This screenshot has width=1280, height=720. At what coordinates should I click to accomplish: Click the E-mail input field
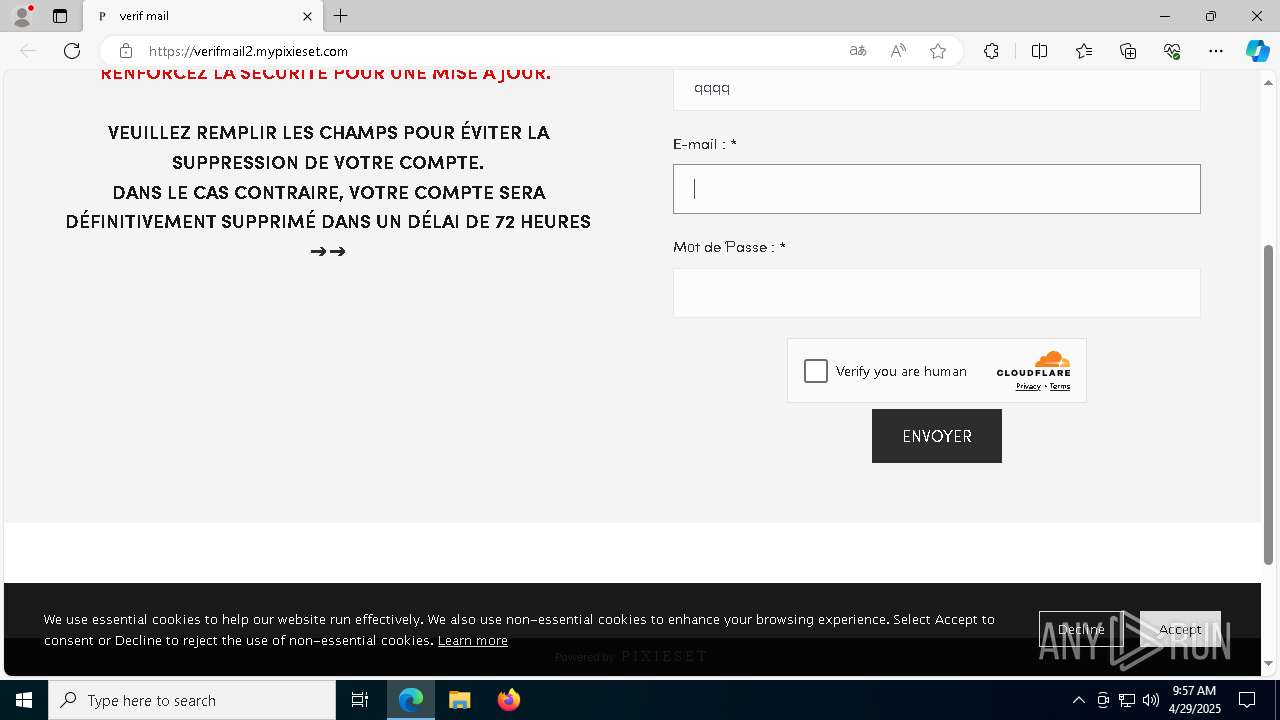[936, 189]
